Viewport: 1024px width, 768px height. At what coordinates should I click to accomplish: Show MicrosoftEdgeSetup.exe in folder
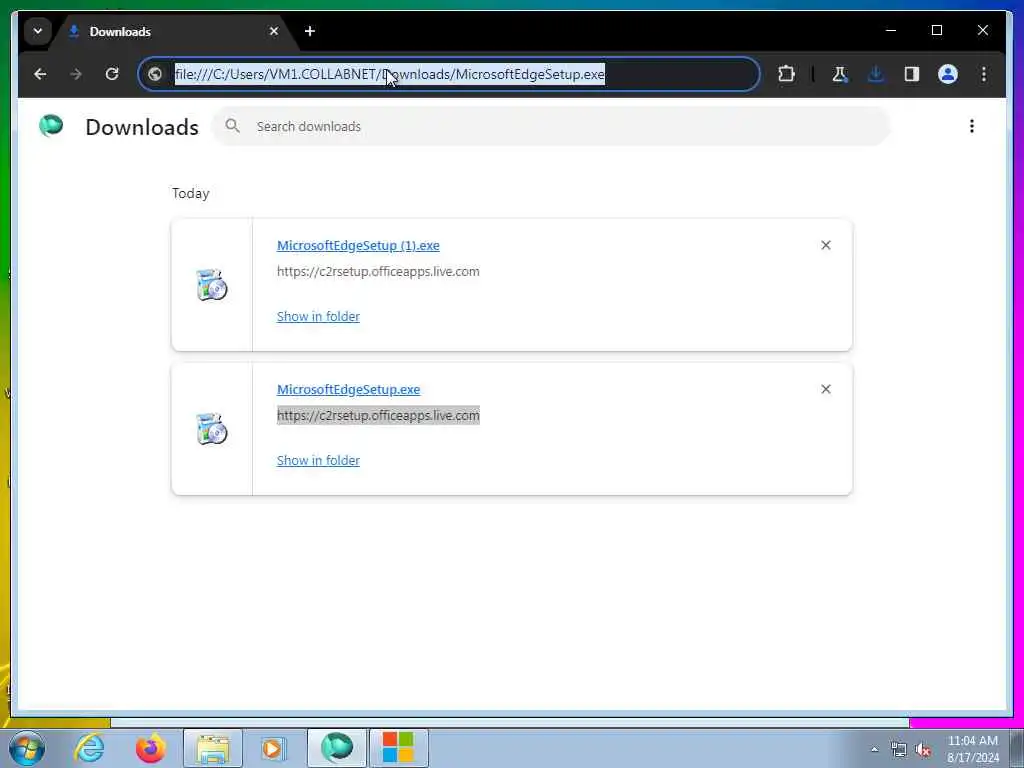(318, 460)
